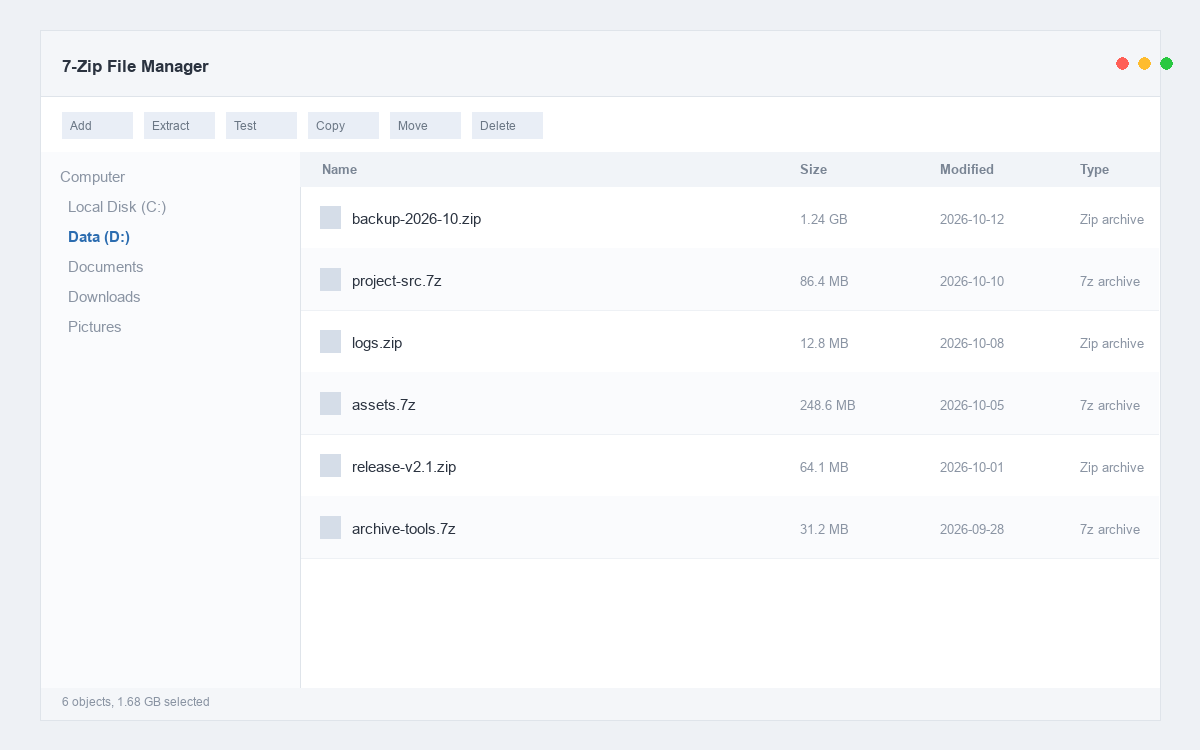
Task: Click the Type column header
Action: point(1094,170)
